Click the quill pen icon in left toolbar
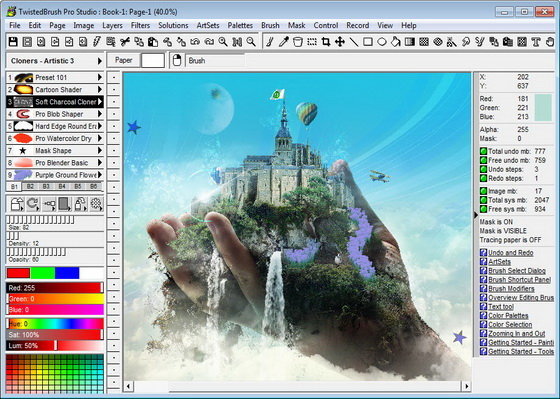 coord(97,42)
